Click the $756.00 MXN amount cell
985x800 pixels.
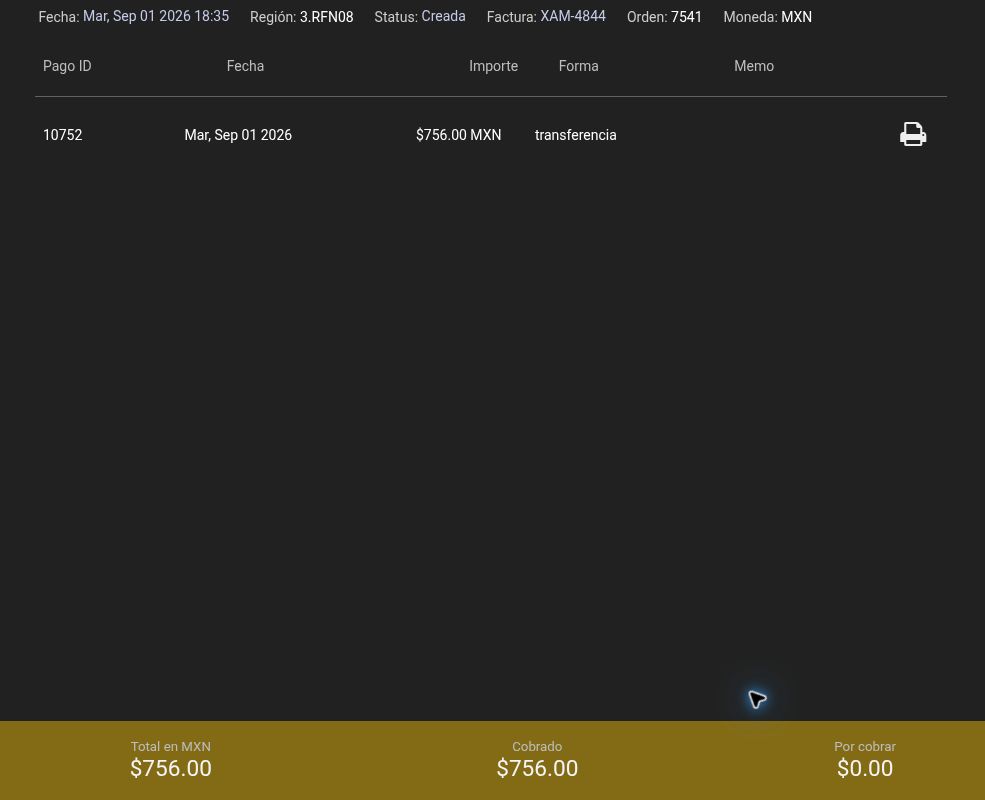pyautogui.click(x=459, y=135)
